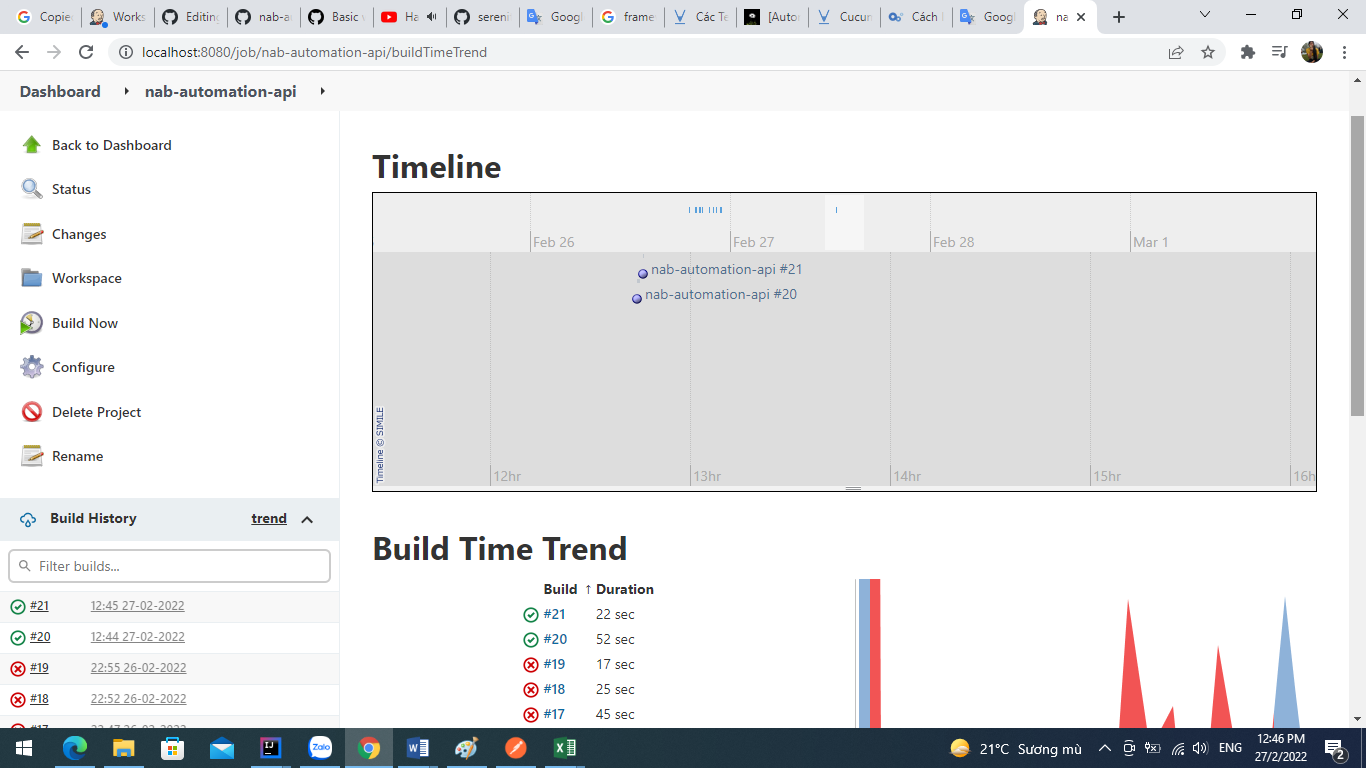Open build #20 link in Build History list
This screenshot has width=1366, height=768.
point(40,637)
